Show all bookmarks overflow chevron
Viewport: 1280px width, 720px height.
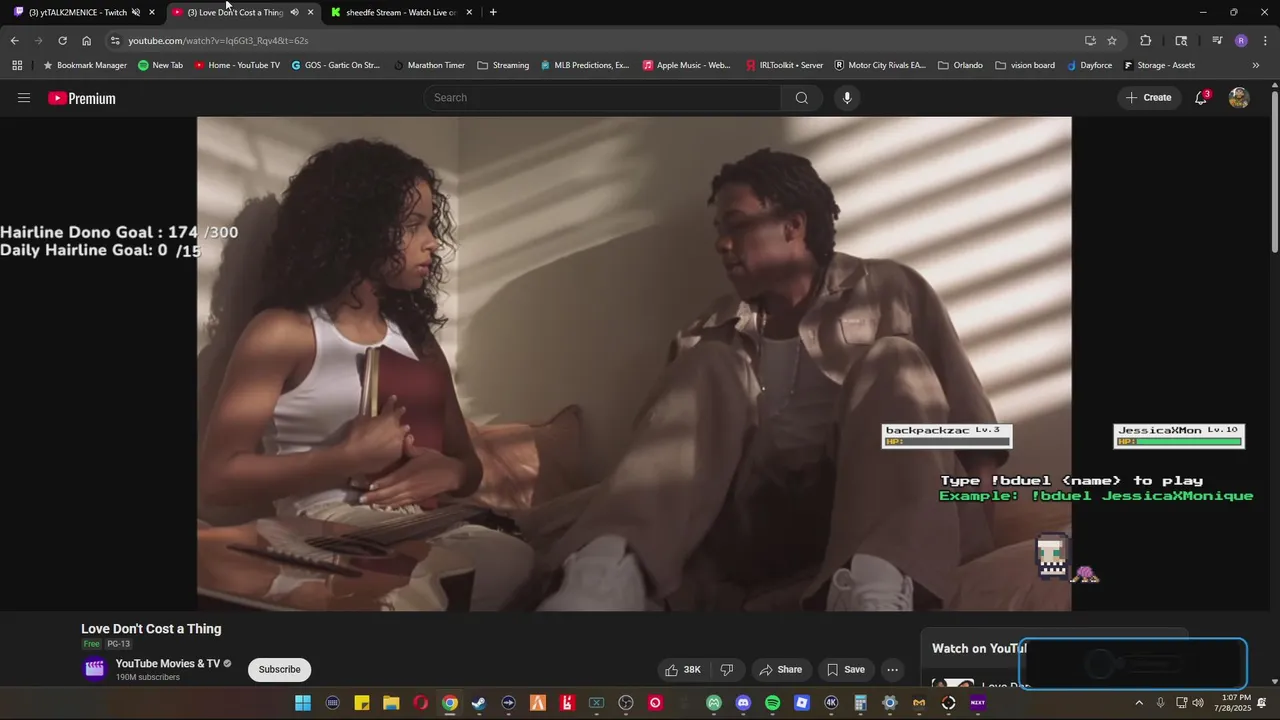pos(1256,65)
